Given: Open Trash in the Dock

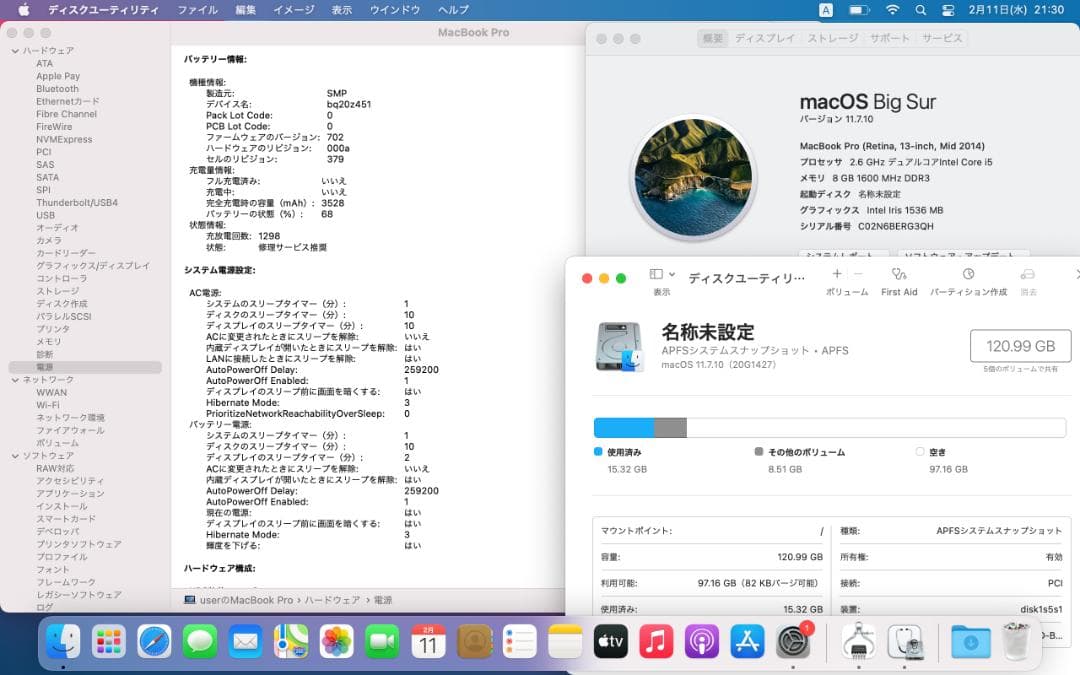Looking at the screenshot, I should (x=1016, y=641).
